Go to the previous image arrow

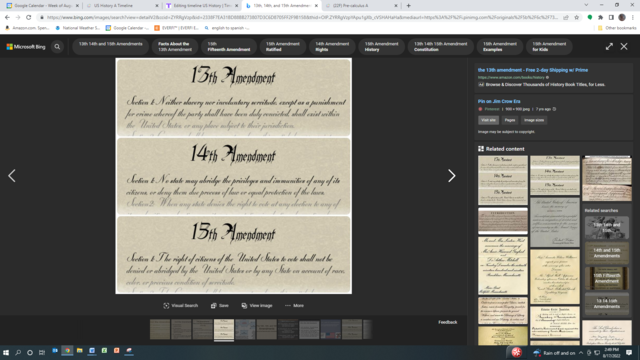[12, 176]
